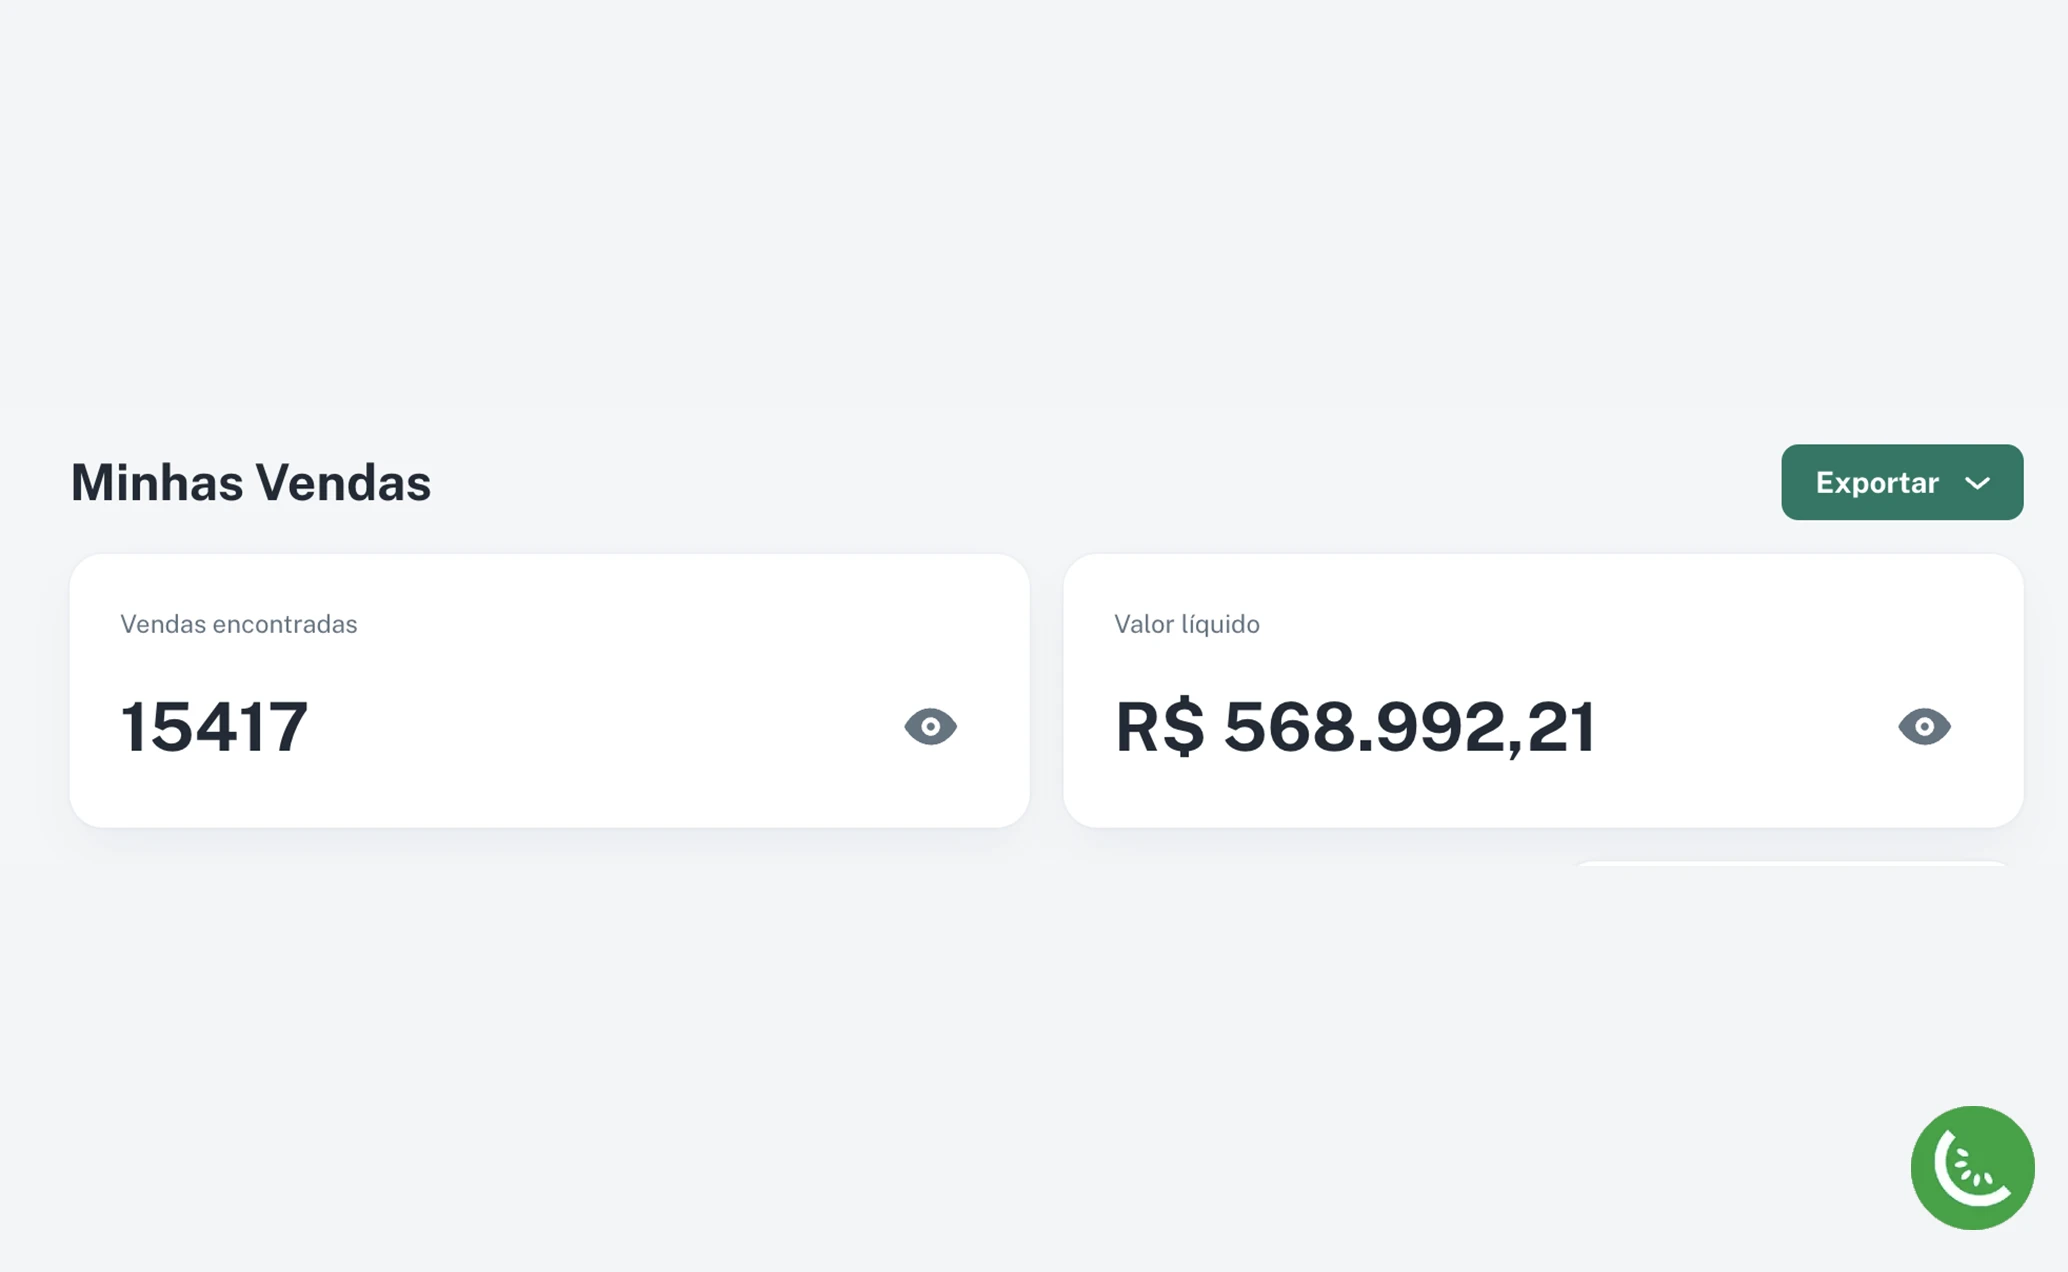Click the word "líquido" in the value card
The width and height of the screenshot is (2068, 1272).
point(1220,624)
